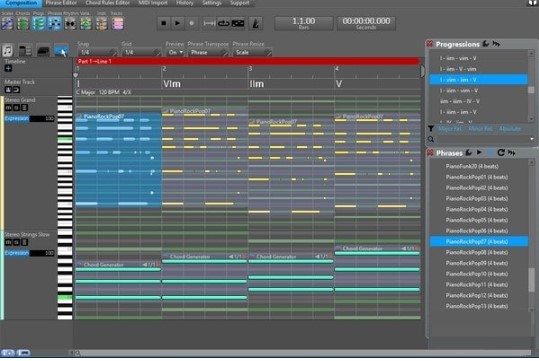539x361 pixels.
Task: Open Stereo Strings Slow track settings icon
Action: pyautogui.click(x=24, y=242)
